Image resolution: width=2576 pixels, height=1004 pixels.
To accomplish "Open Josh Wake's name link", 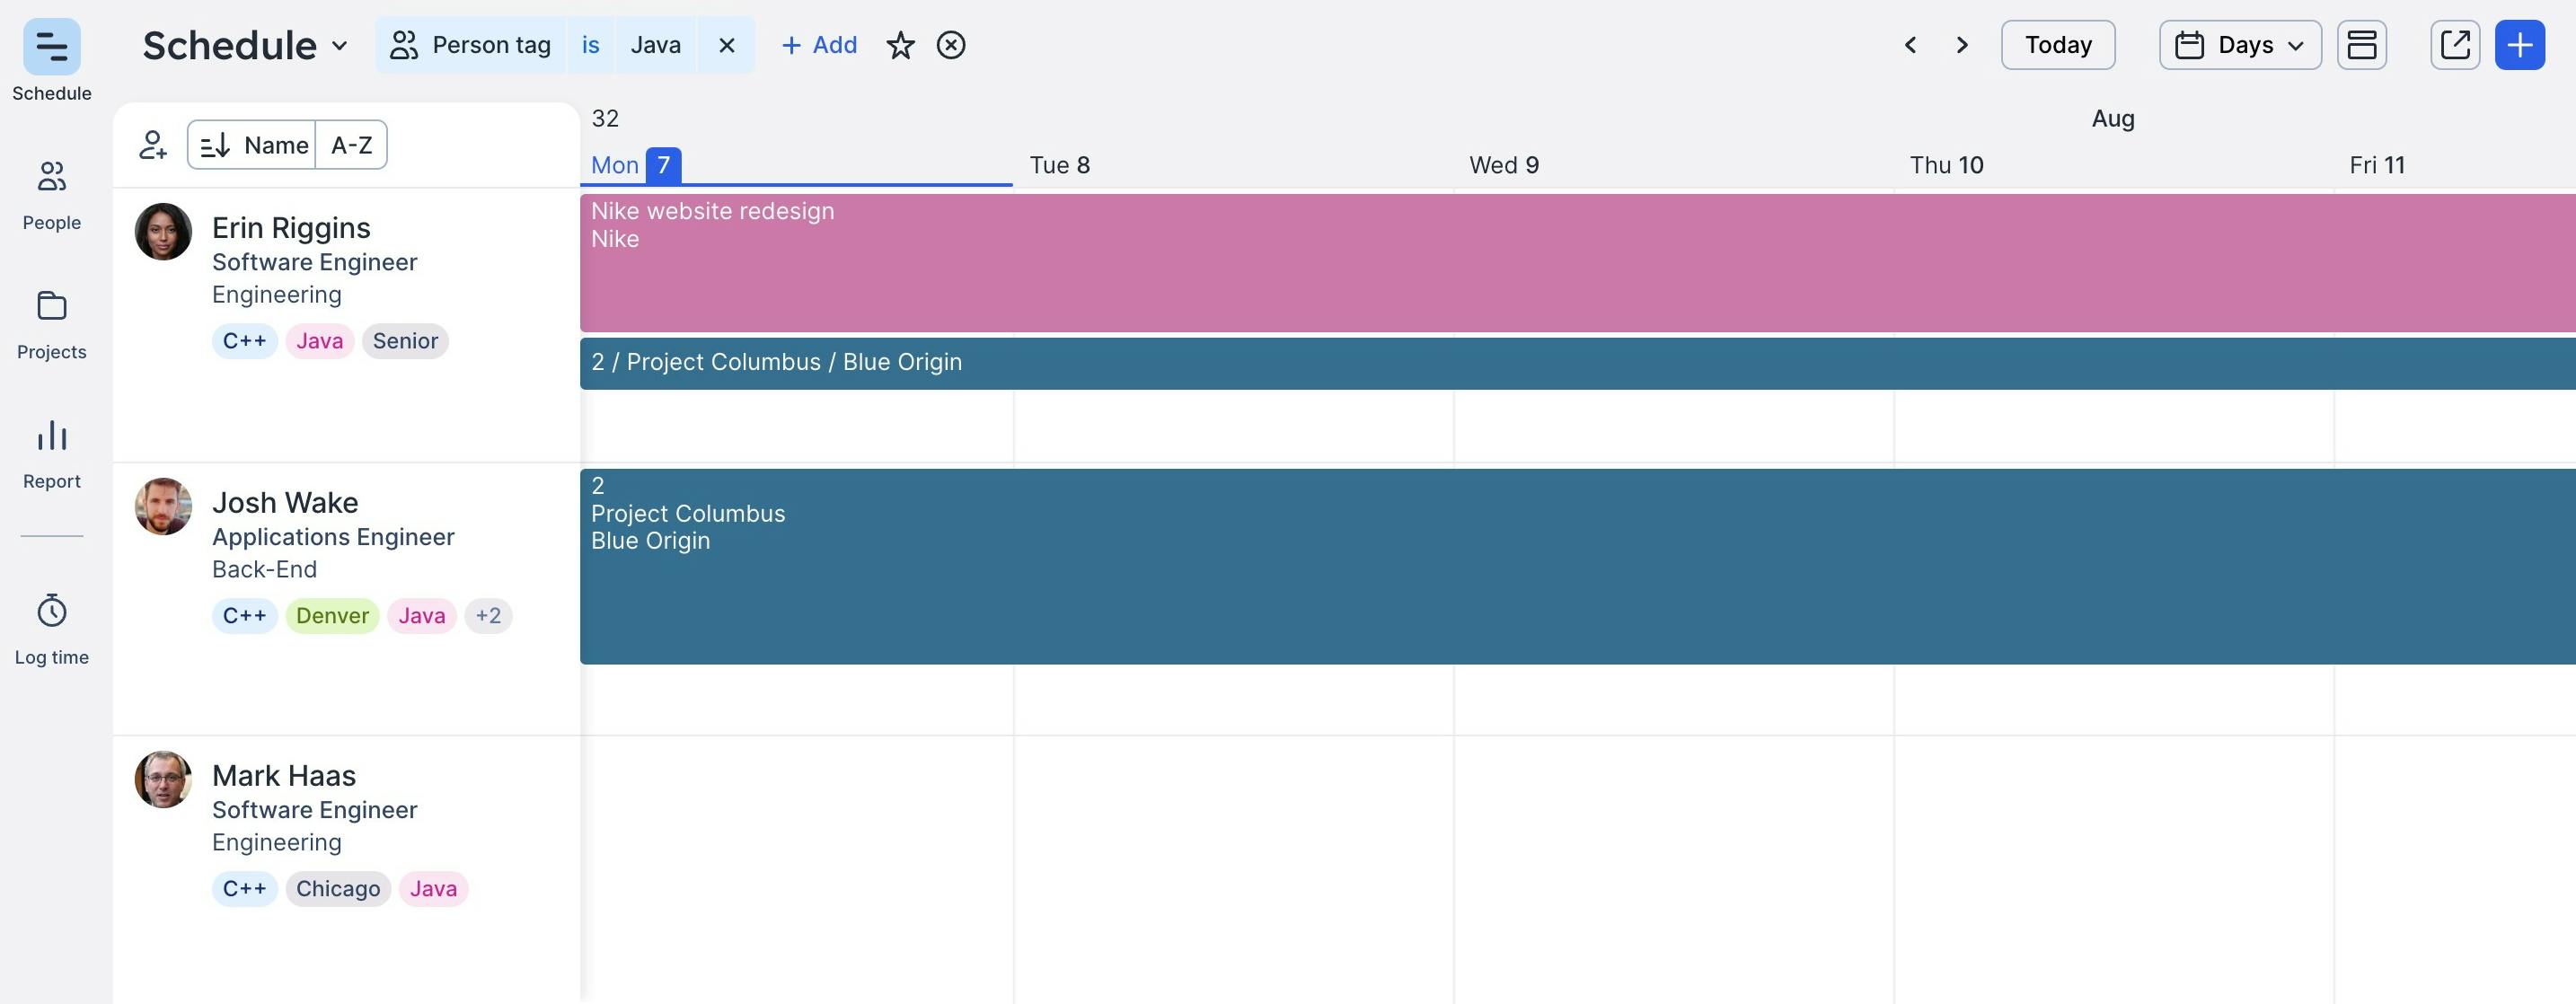I will coord(285,502).
